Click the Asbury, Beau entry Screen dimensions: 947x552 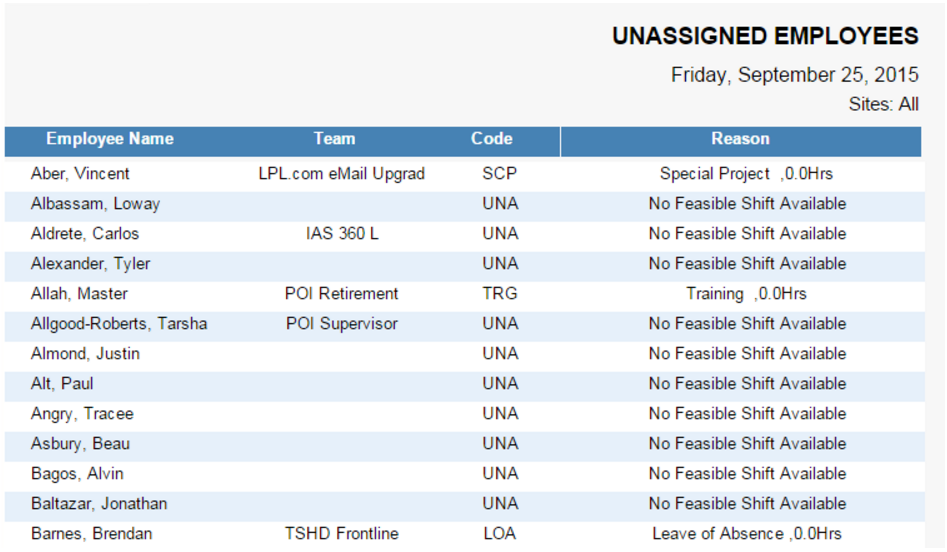click(80, 444)
